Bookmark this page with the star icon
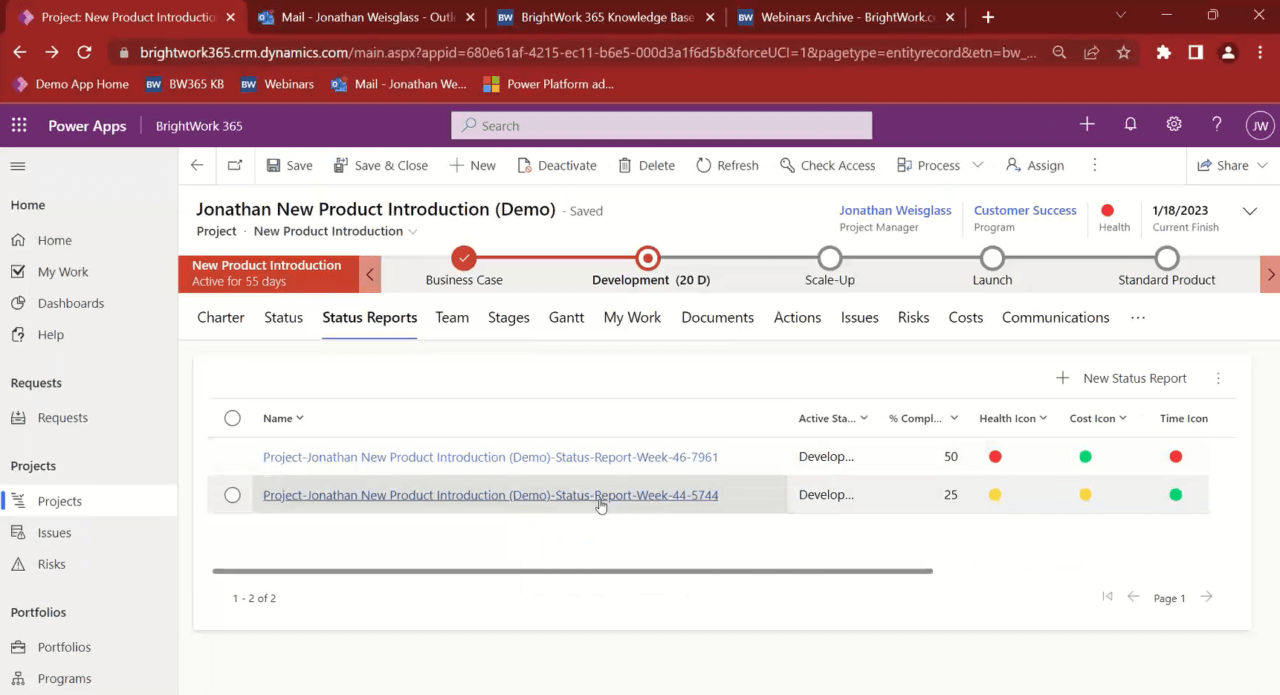 [x=1123, y=52]
